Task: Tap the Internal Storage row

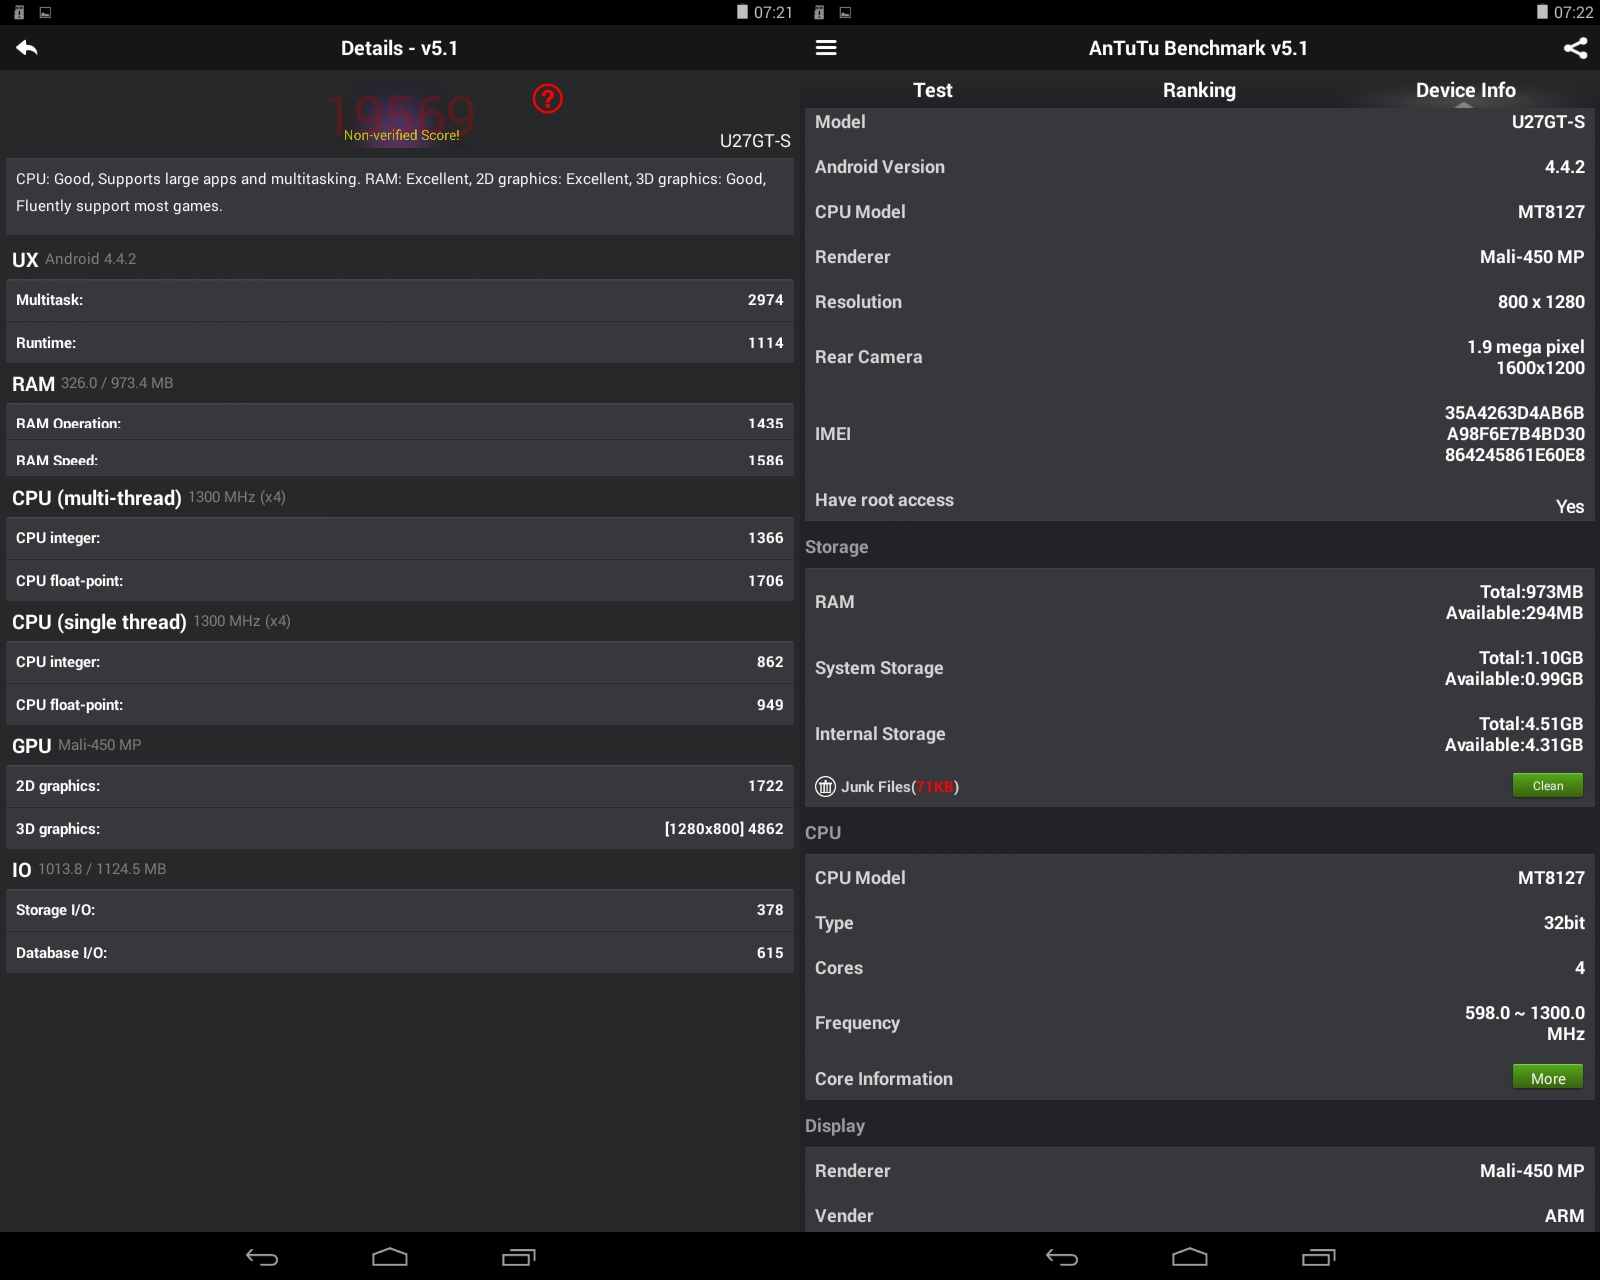Action: coord(1200,734)
